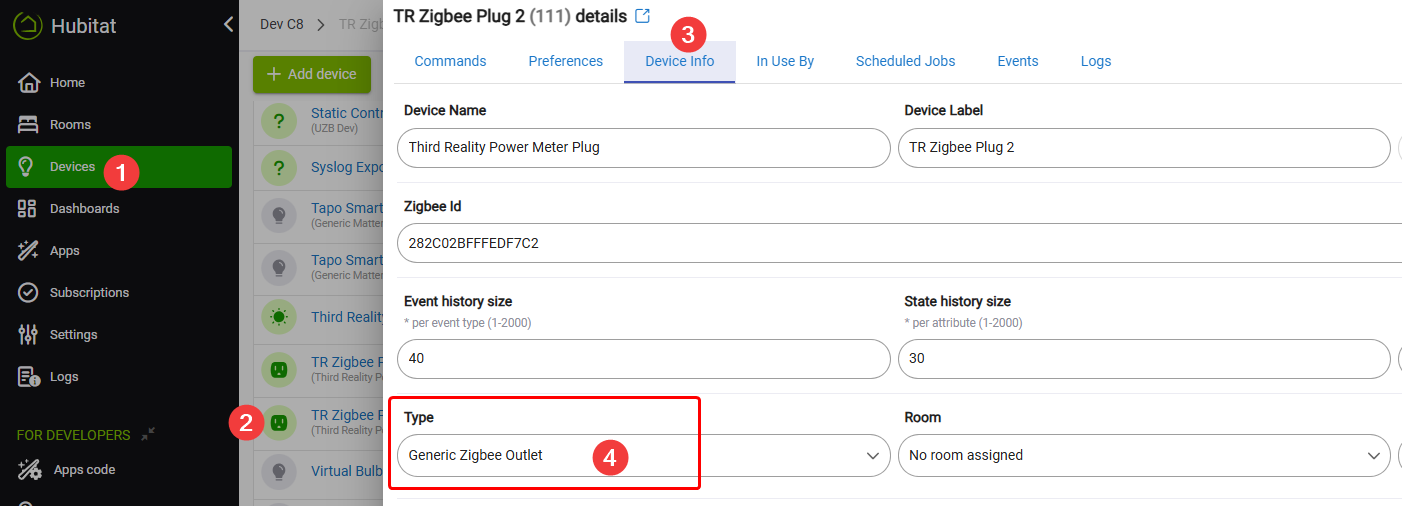This screenshot has height=506, width=1402.
Task: Switch to the Events tab
Action: point(1018,61)
